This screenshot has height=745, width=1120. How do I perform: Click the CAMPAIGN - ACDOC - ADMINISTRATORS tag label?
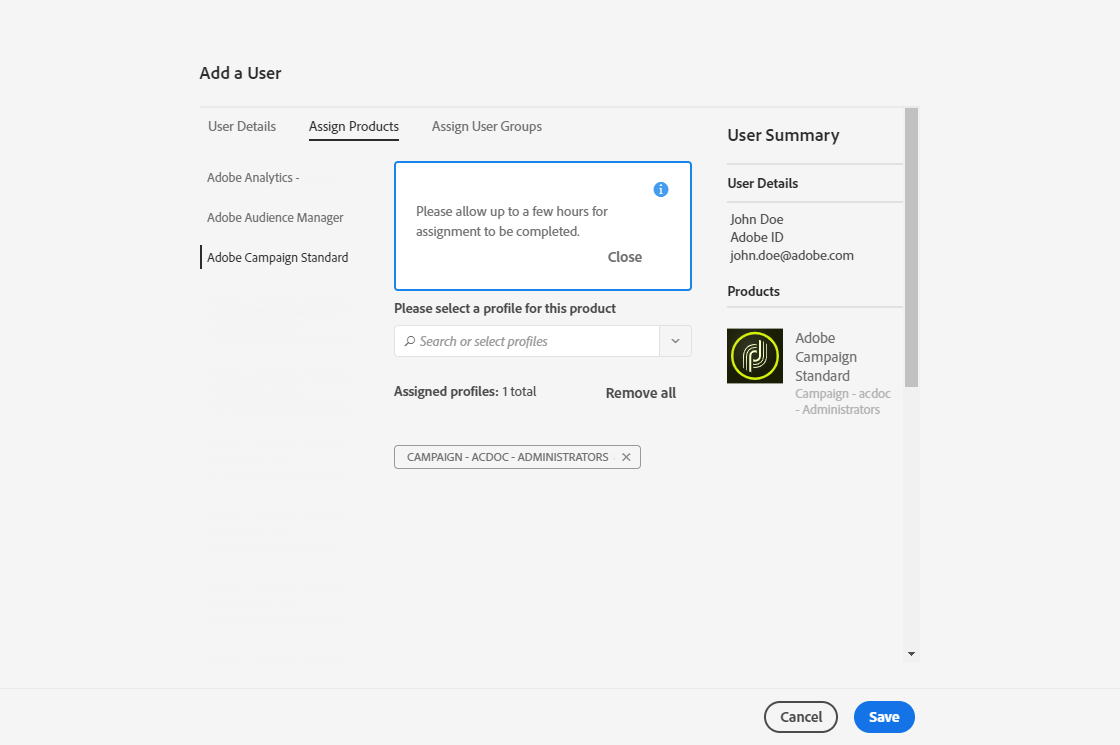click(x=507, y=457)
